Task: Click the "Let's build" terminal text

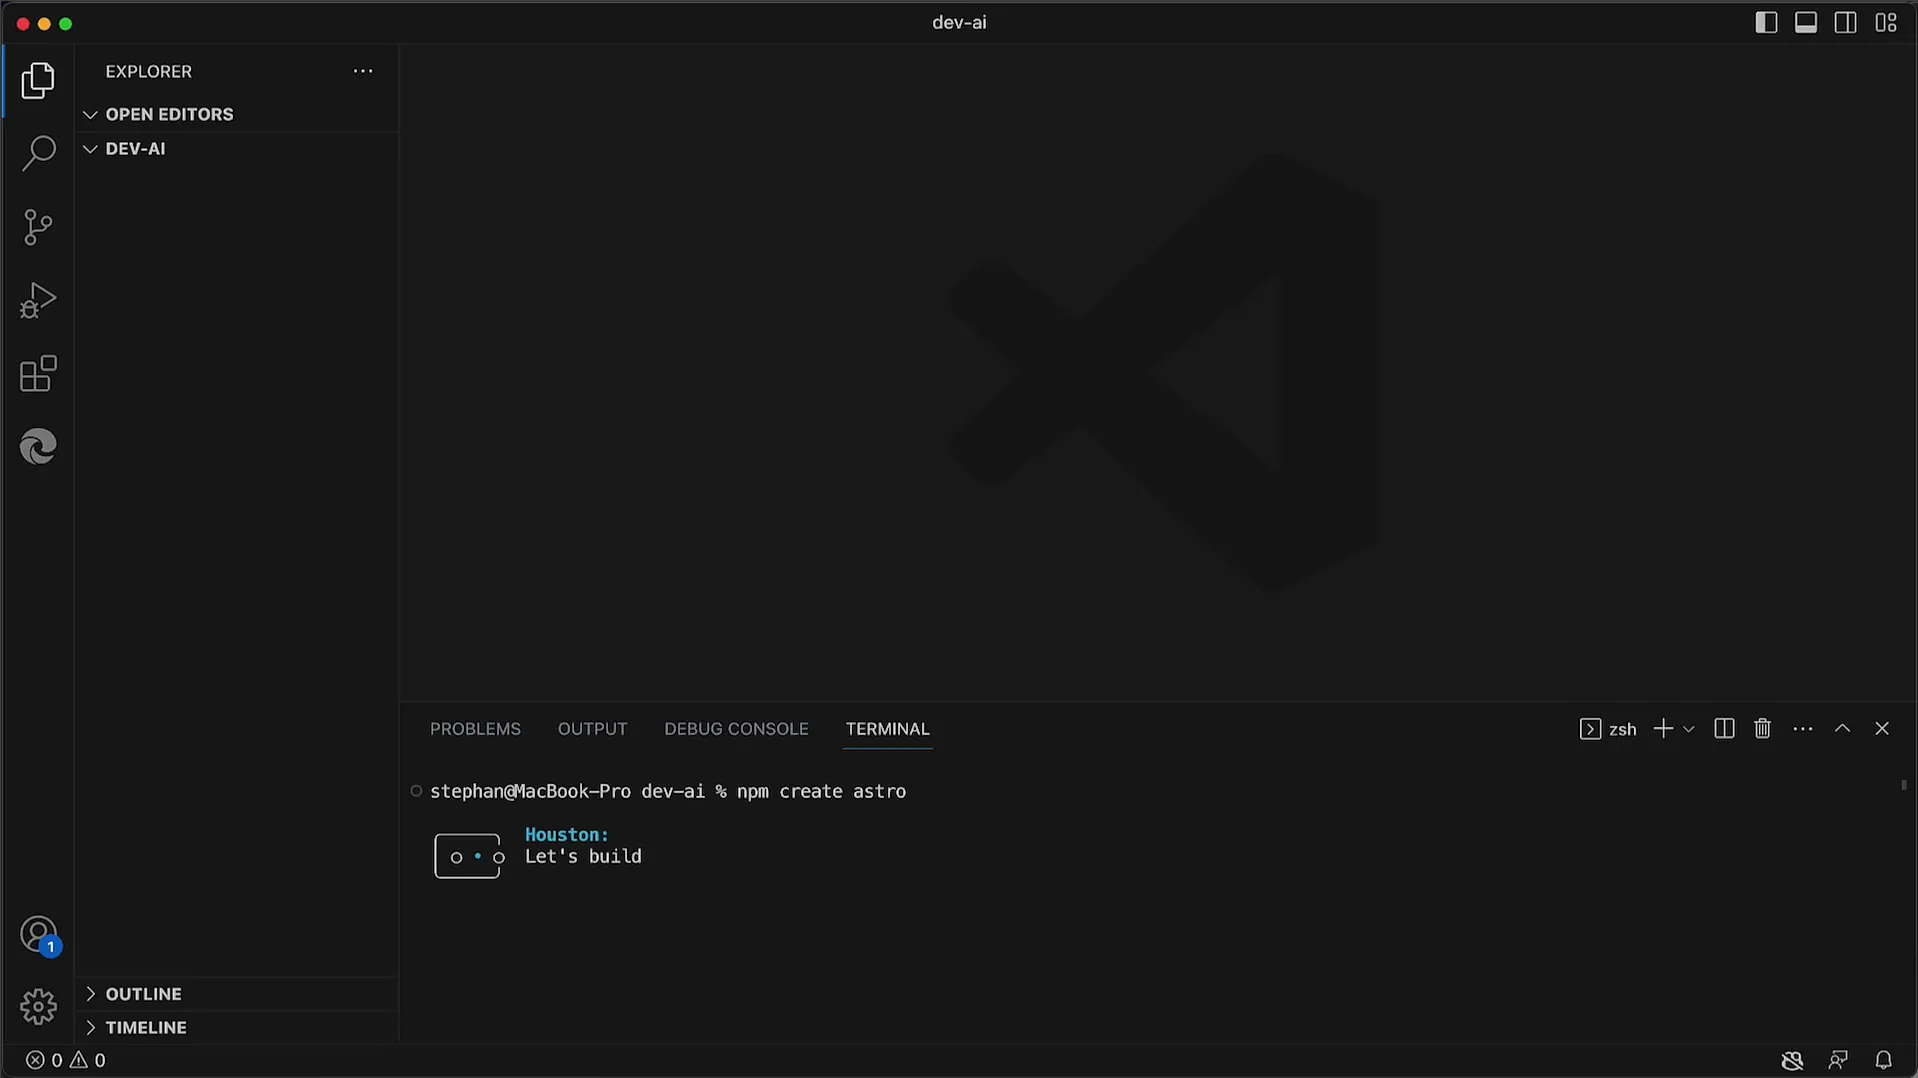Action: (x=583, y=857)
